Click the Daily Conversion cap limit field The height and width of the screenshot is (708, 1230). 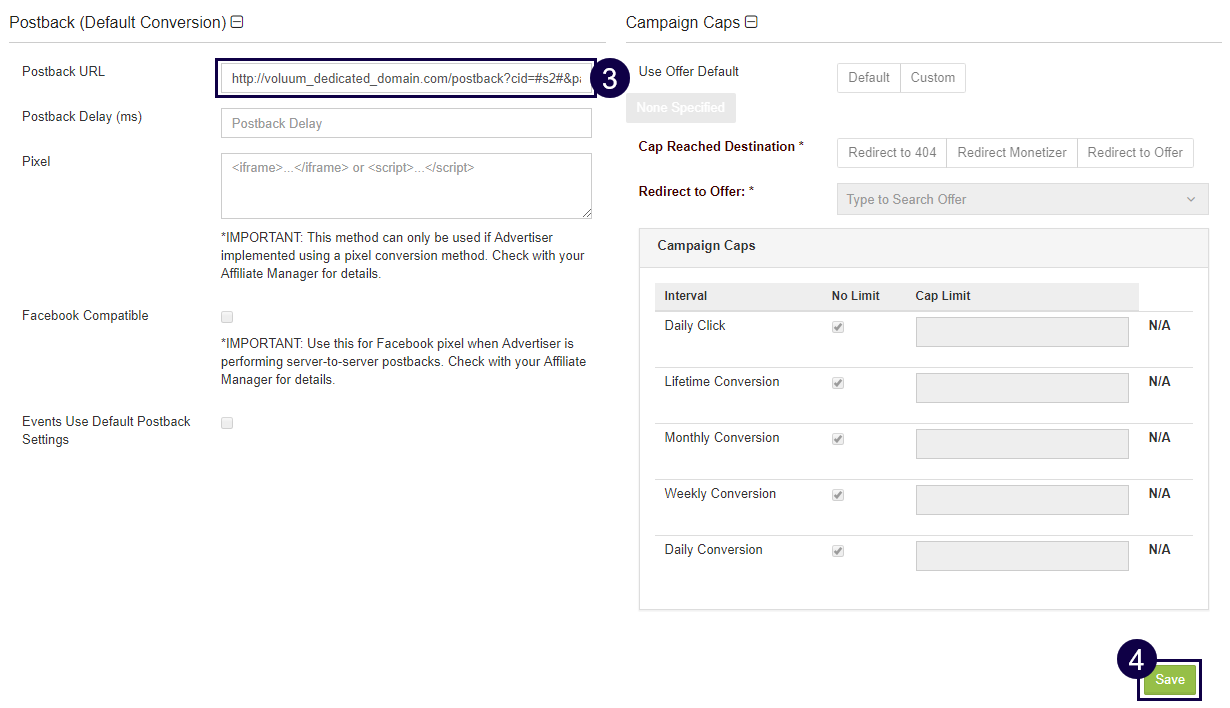(x=1021, y=556)
